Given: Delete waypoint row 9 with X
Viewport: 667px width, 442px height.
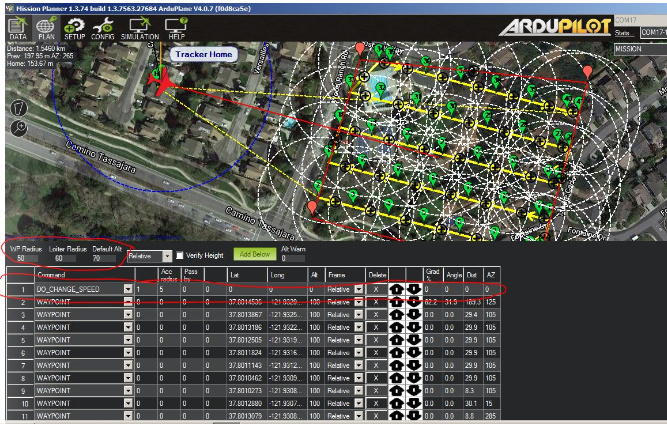Looking at the screenshot, I should click(376, 391).
